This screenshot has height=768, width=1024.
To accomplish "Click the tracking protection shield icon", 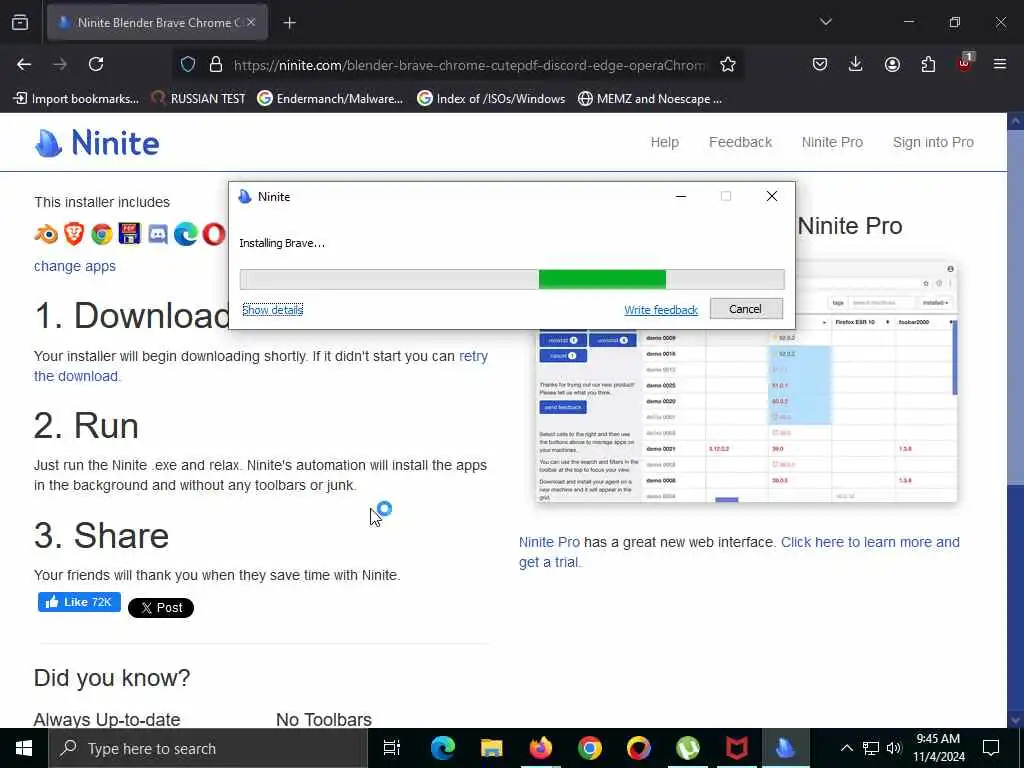I will click(x=188, y=64).
